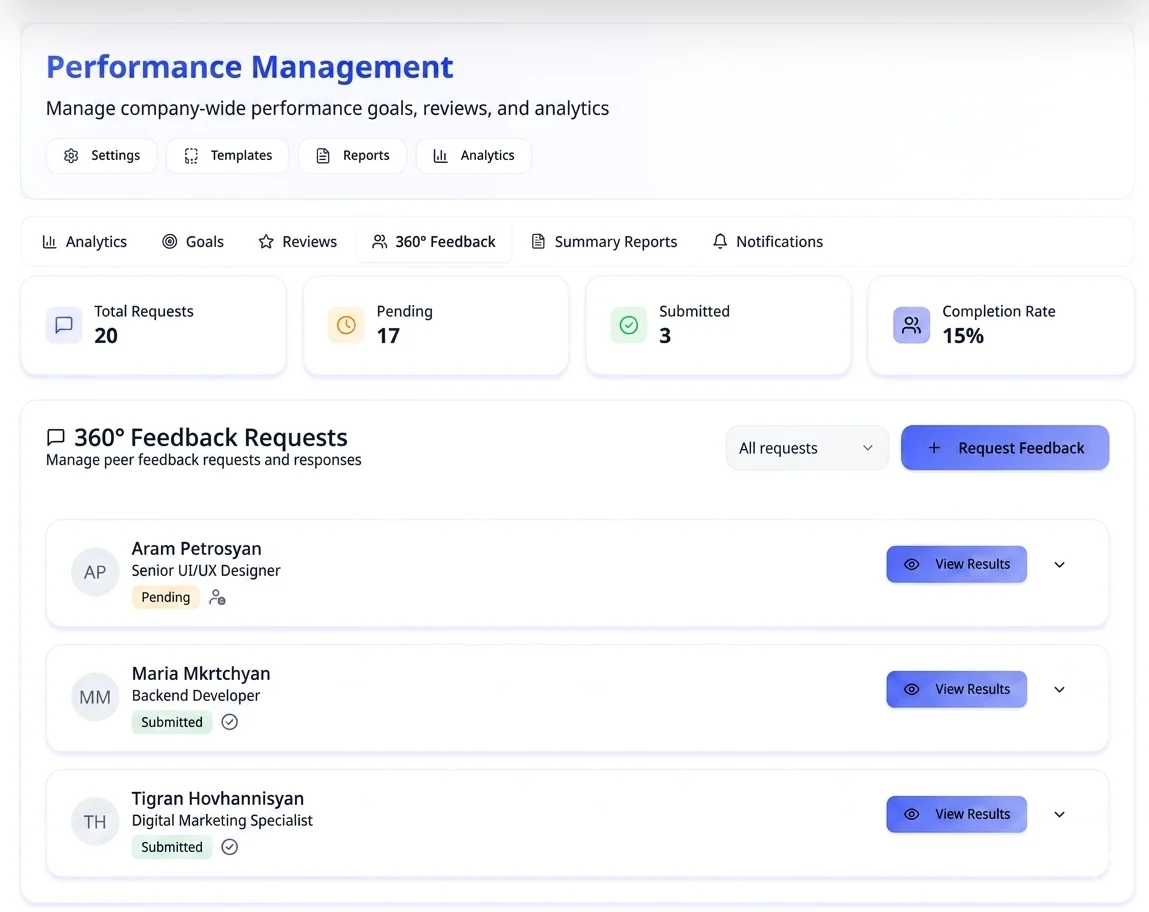Open the Notifications tab

[x=768, y=242]
